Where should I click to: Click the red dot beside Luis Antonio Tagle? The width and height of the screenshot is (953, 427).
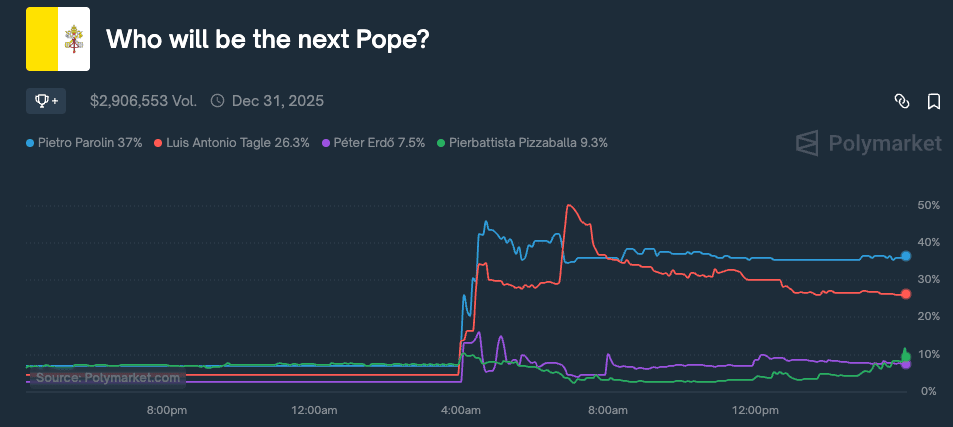(x=158, y=143)
